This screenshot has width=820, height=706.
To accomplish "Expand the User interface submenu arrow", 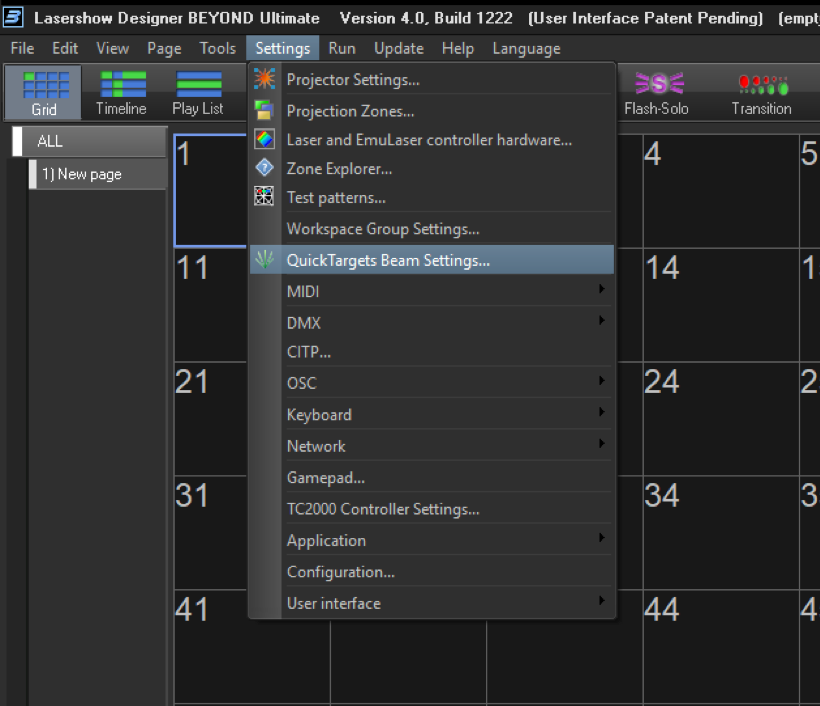I will (602, 600).
